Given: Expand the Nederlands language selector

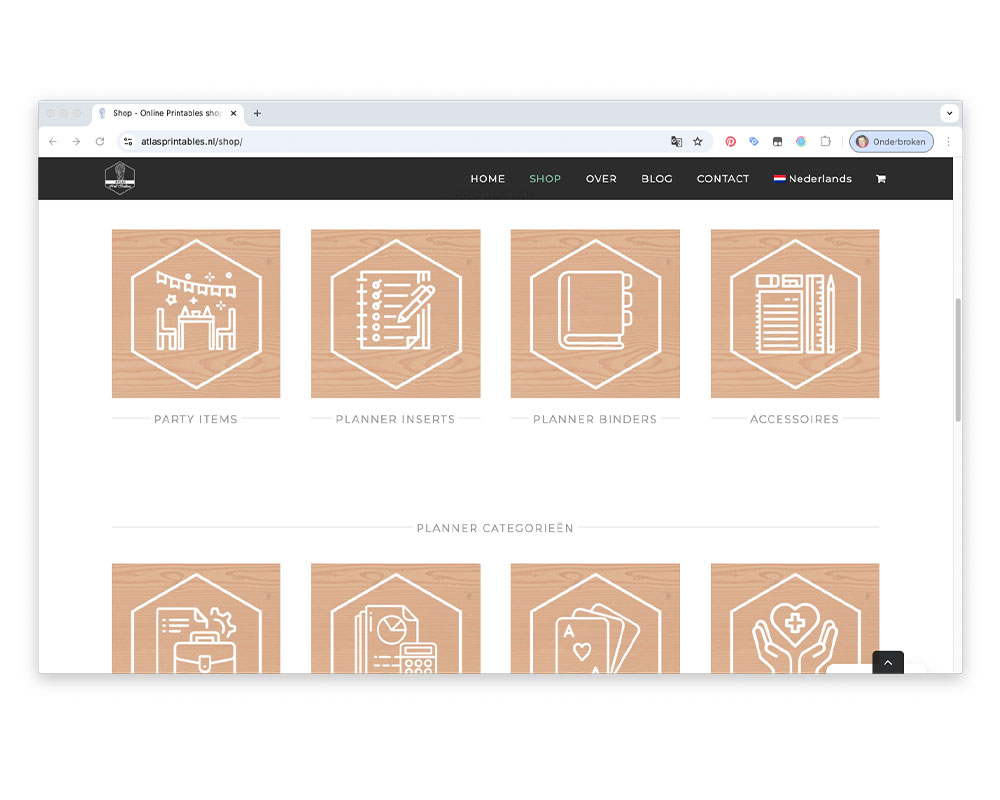Looking at the screenshot, I should (x=812, y=179).
